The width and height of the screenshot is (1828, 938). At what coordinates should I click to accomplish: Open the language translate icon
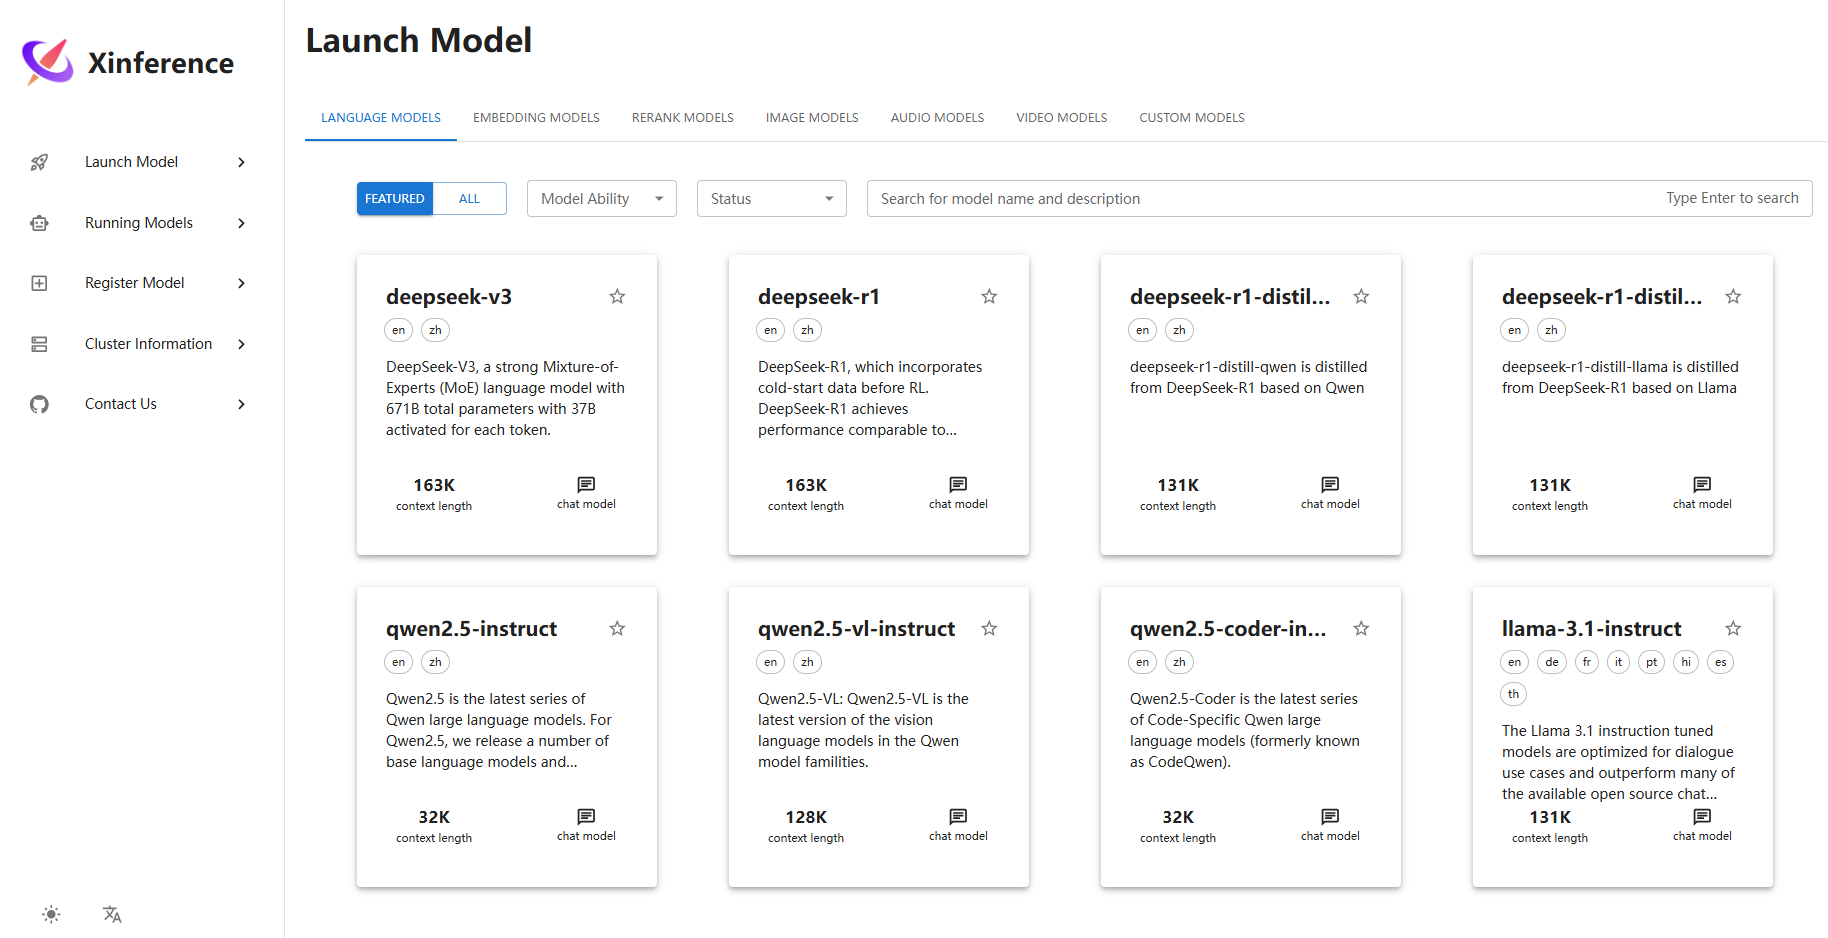[112, 914]
